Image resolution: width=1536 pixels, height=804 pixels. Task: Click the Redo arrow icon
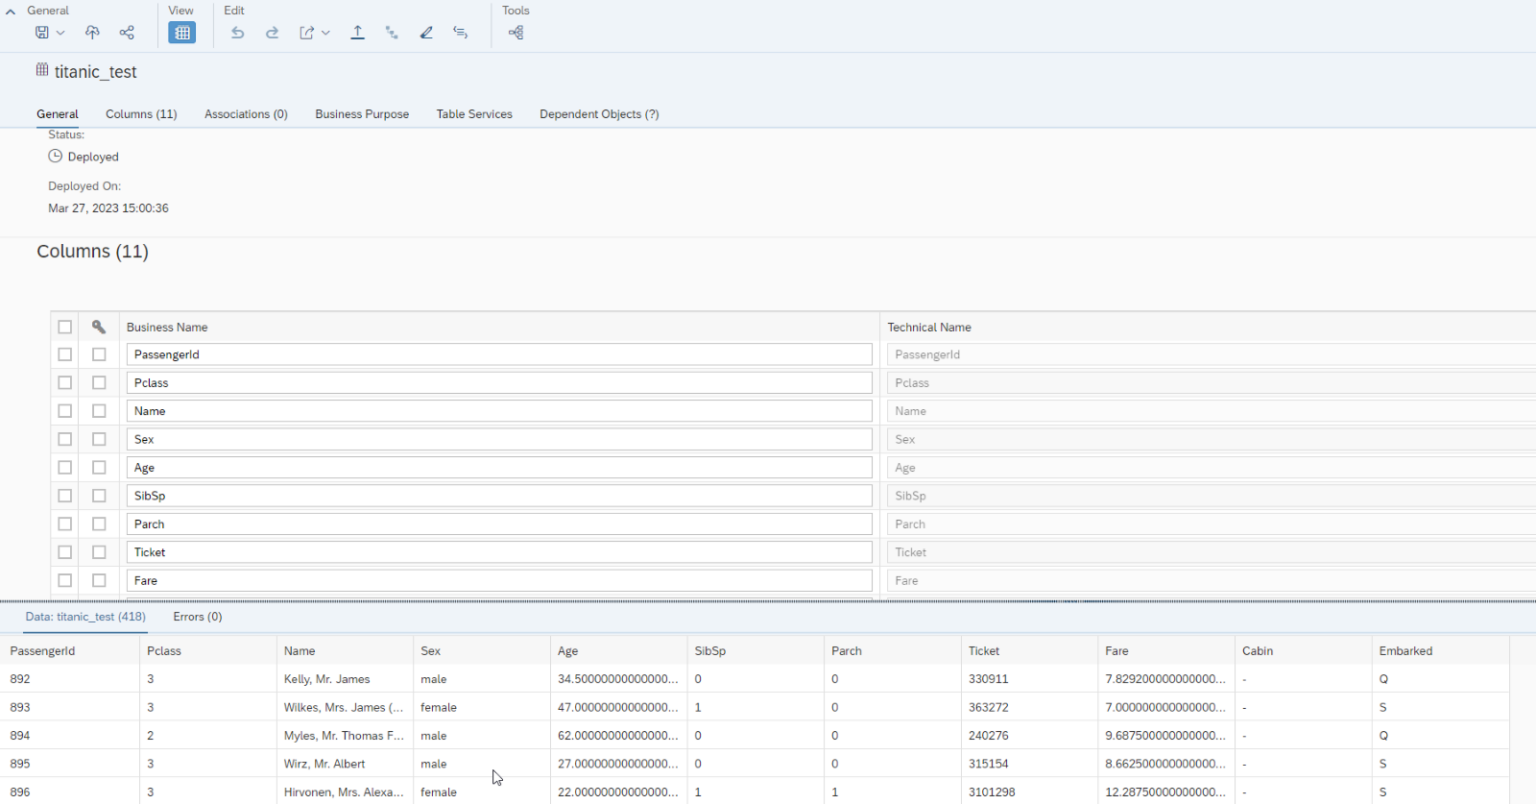point(272,33)
